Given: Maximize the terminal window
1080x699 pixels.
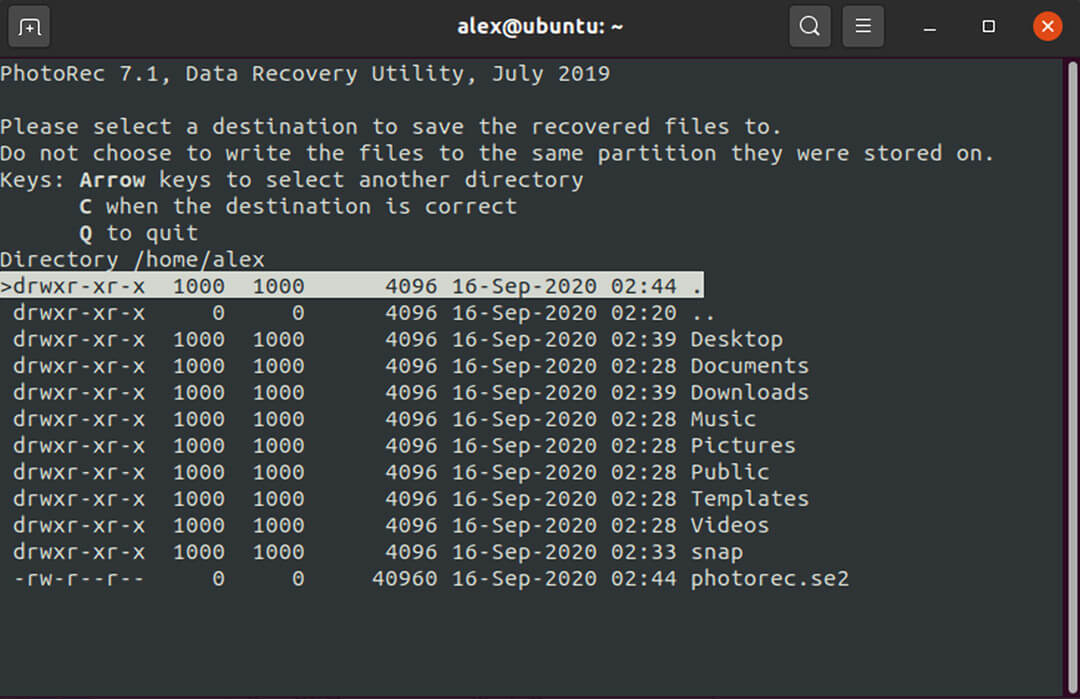Looking at the screenshot, I should point(988,27).
